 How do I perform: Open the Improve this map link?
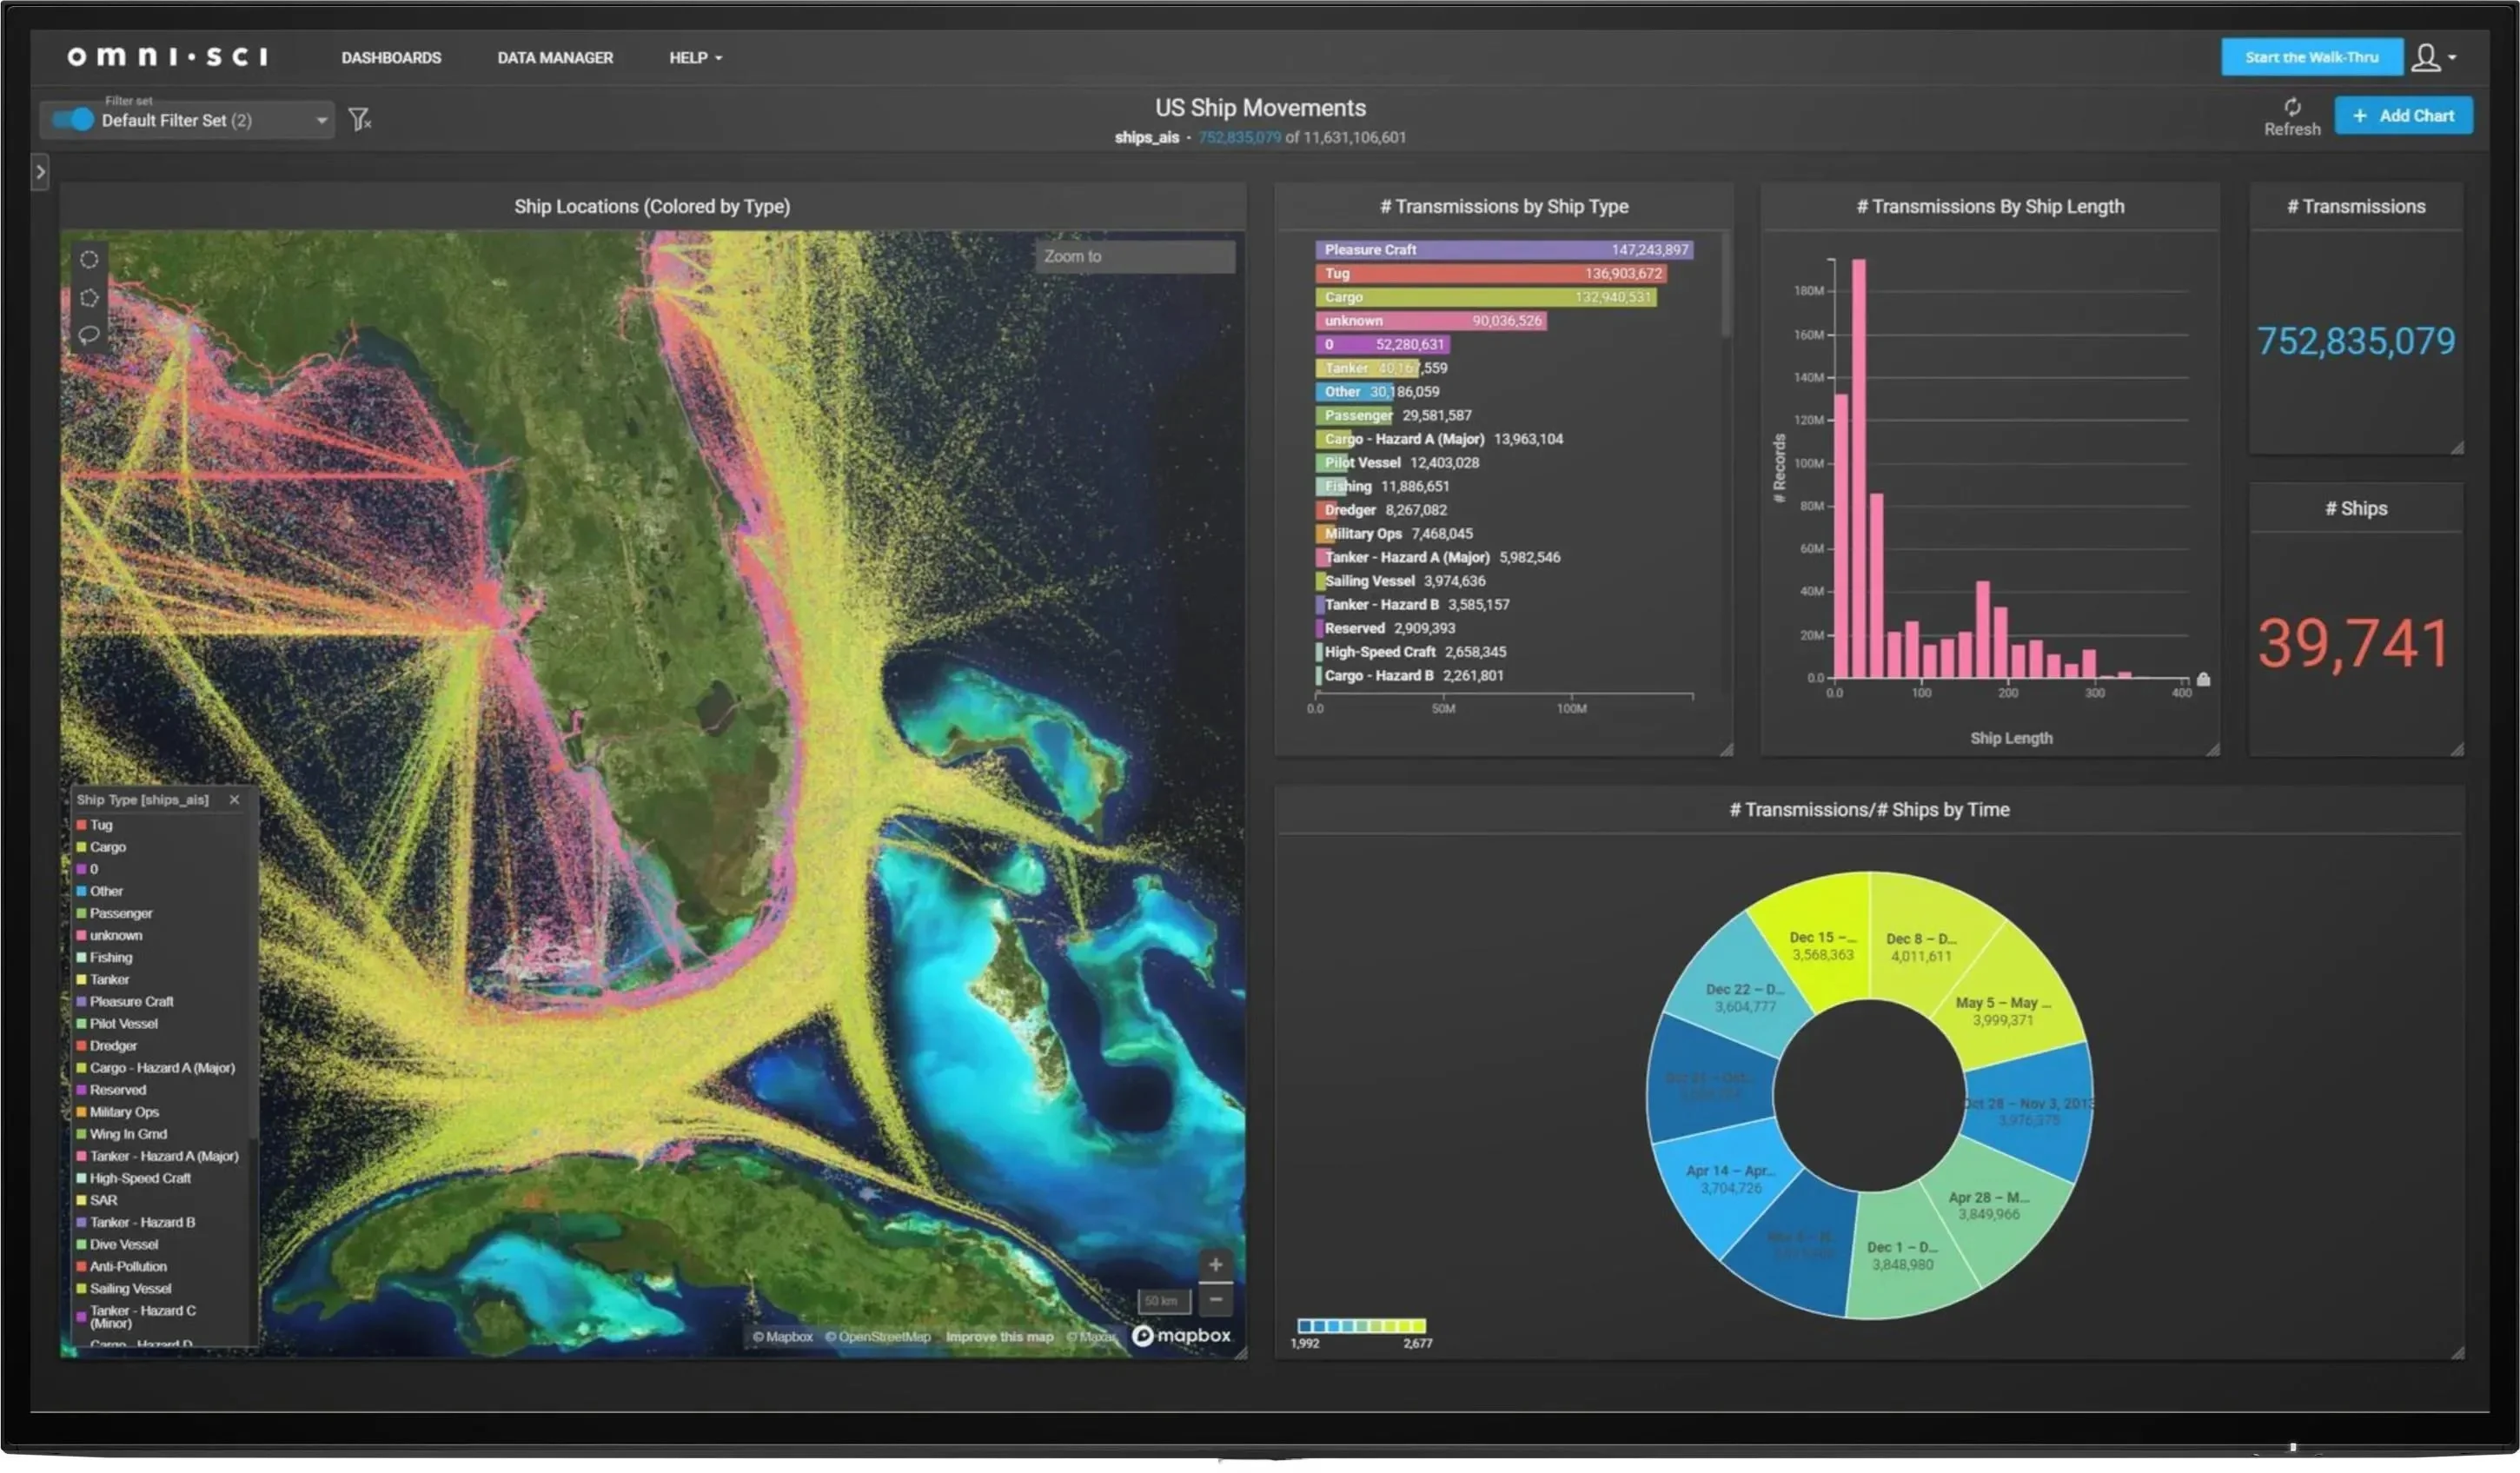[999, 1337]
